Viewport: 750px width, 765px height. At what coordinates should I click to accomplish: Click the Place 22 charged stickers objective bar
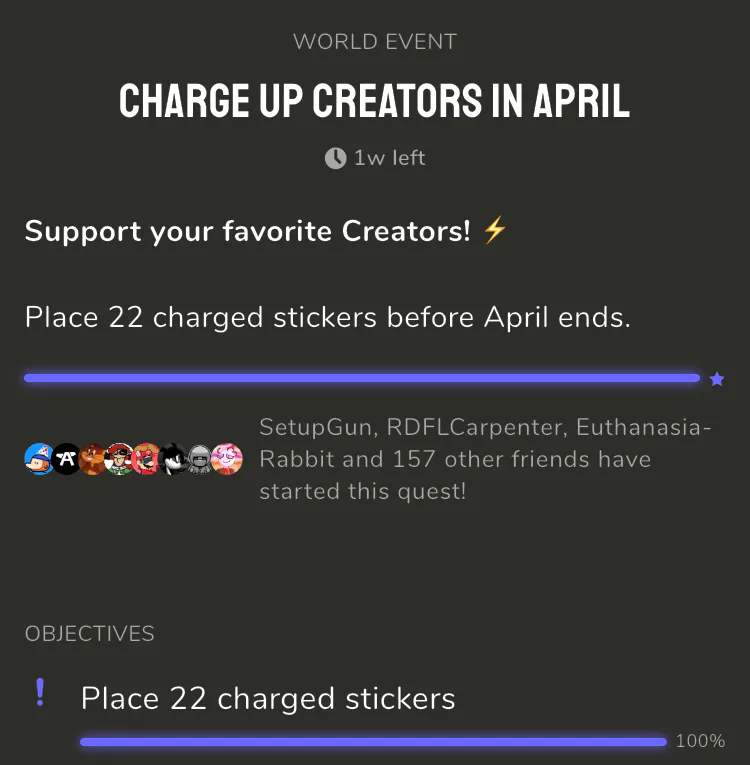pos(373,742)
